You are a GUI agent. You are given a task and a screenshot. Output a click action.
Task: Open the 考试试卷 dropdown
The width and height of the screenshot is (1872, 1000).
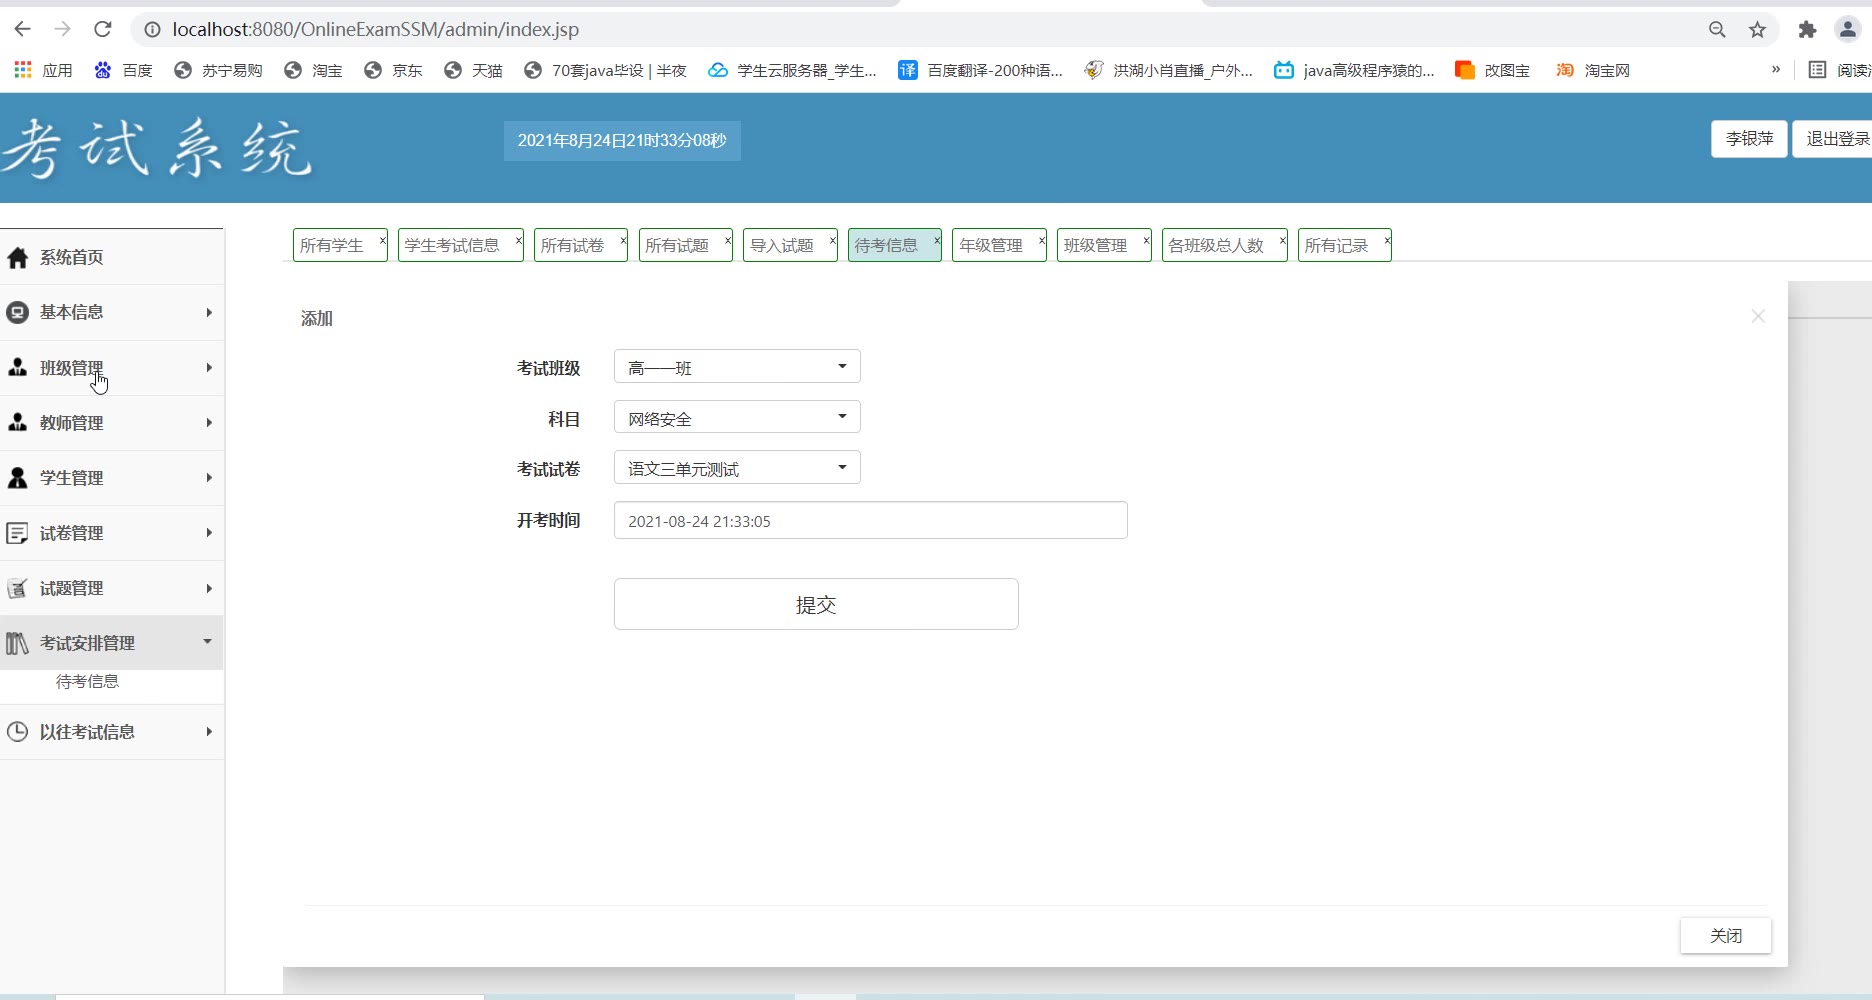737,468
